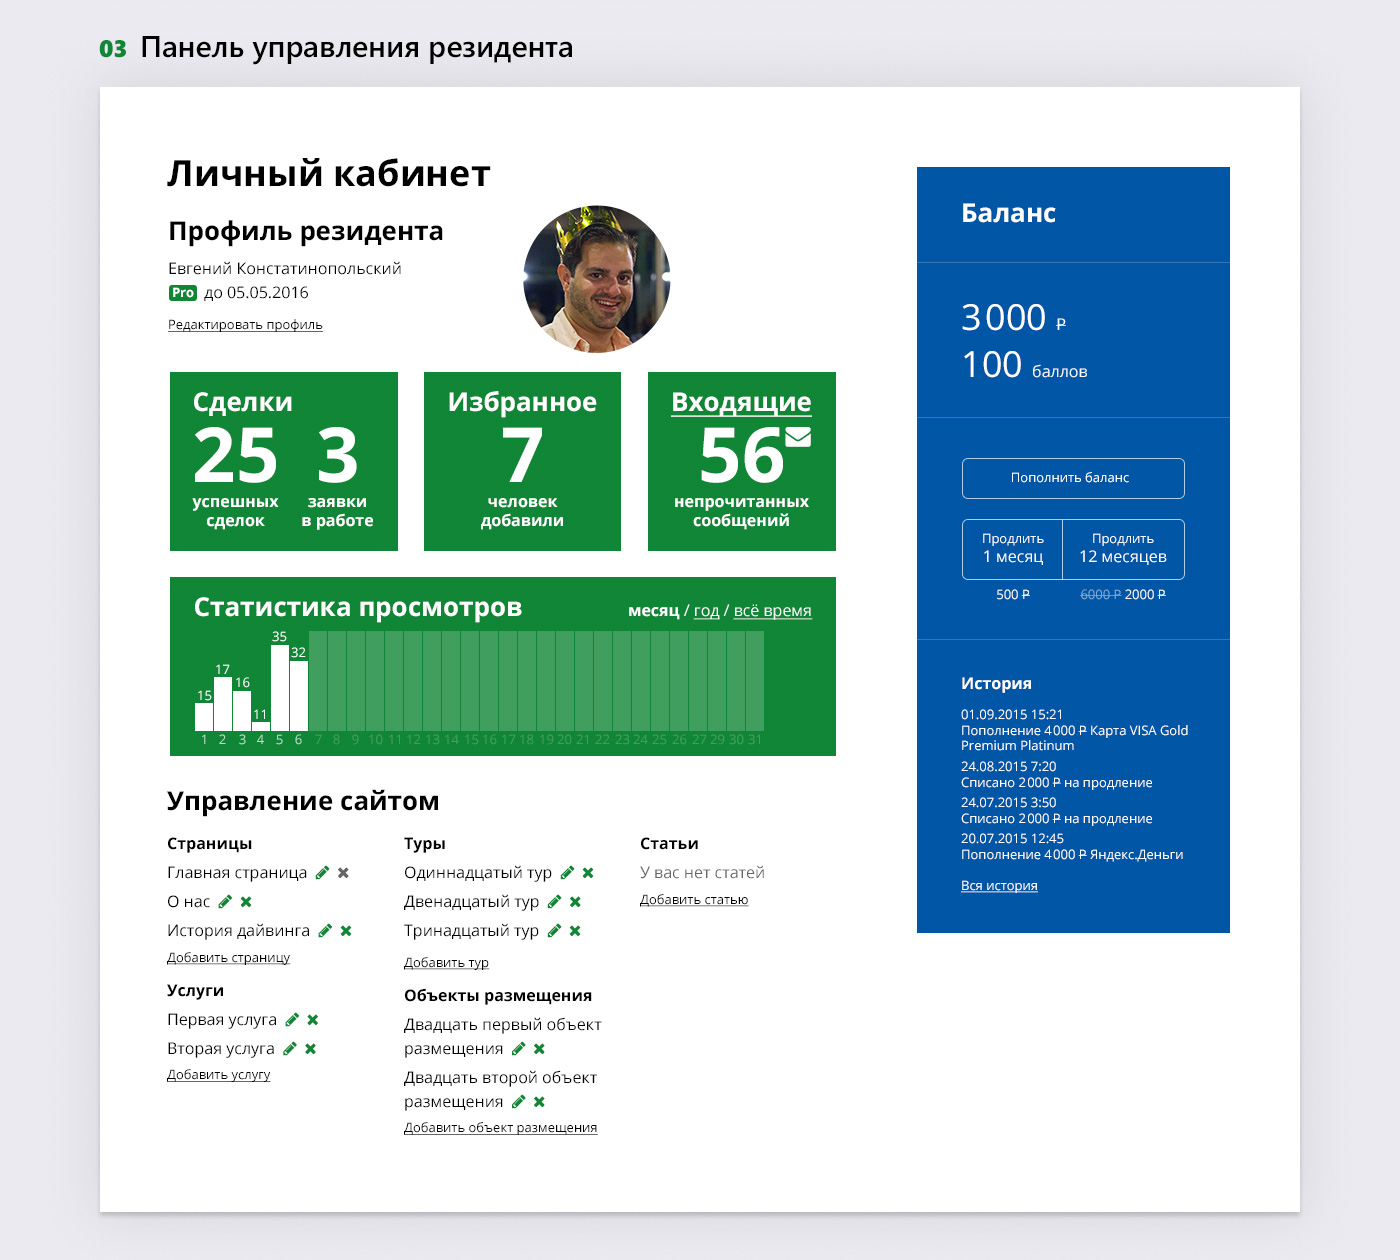Choose Продлить 1 месяц option
This screenshot has height=1260, width=1400.
1012,549
